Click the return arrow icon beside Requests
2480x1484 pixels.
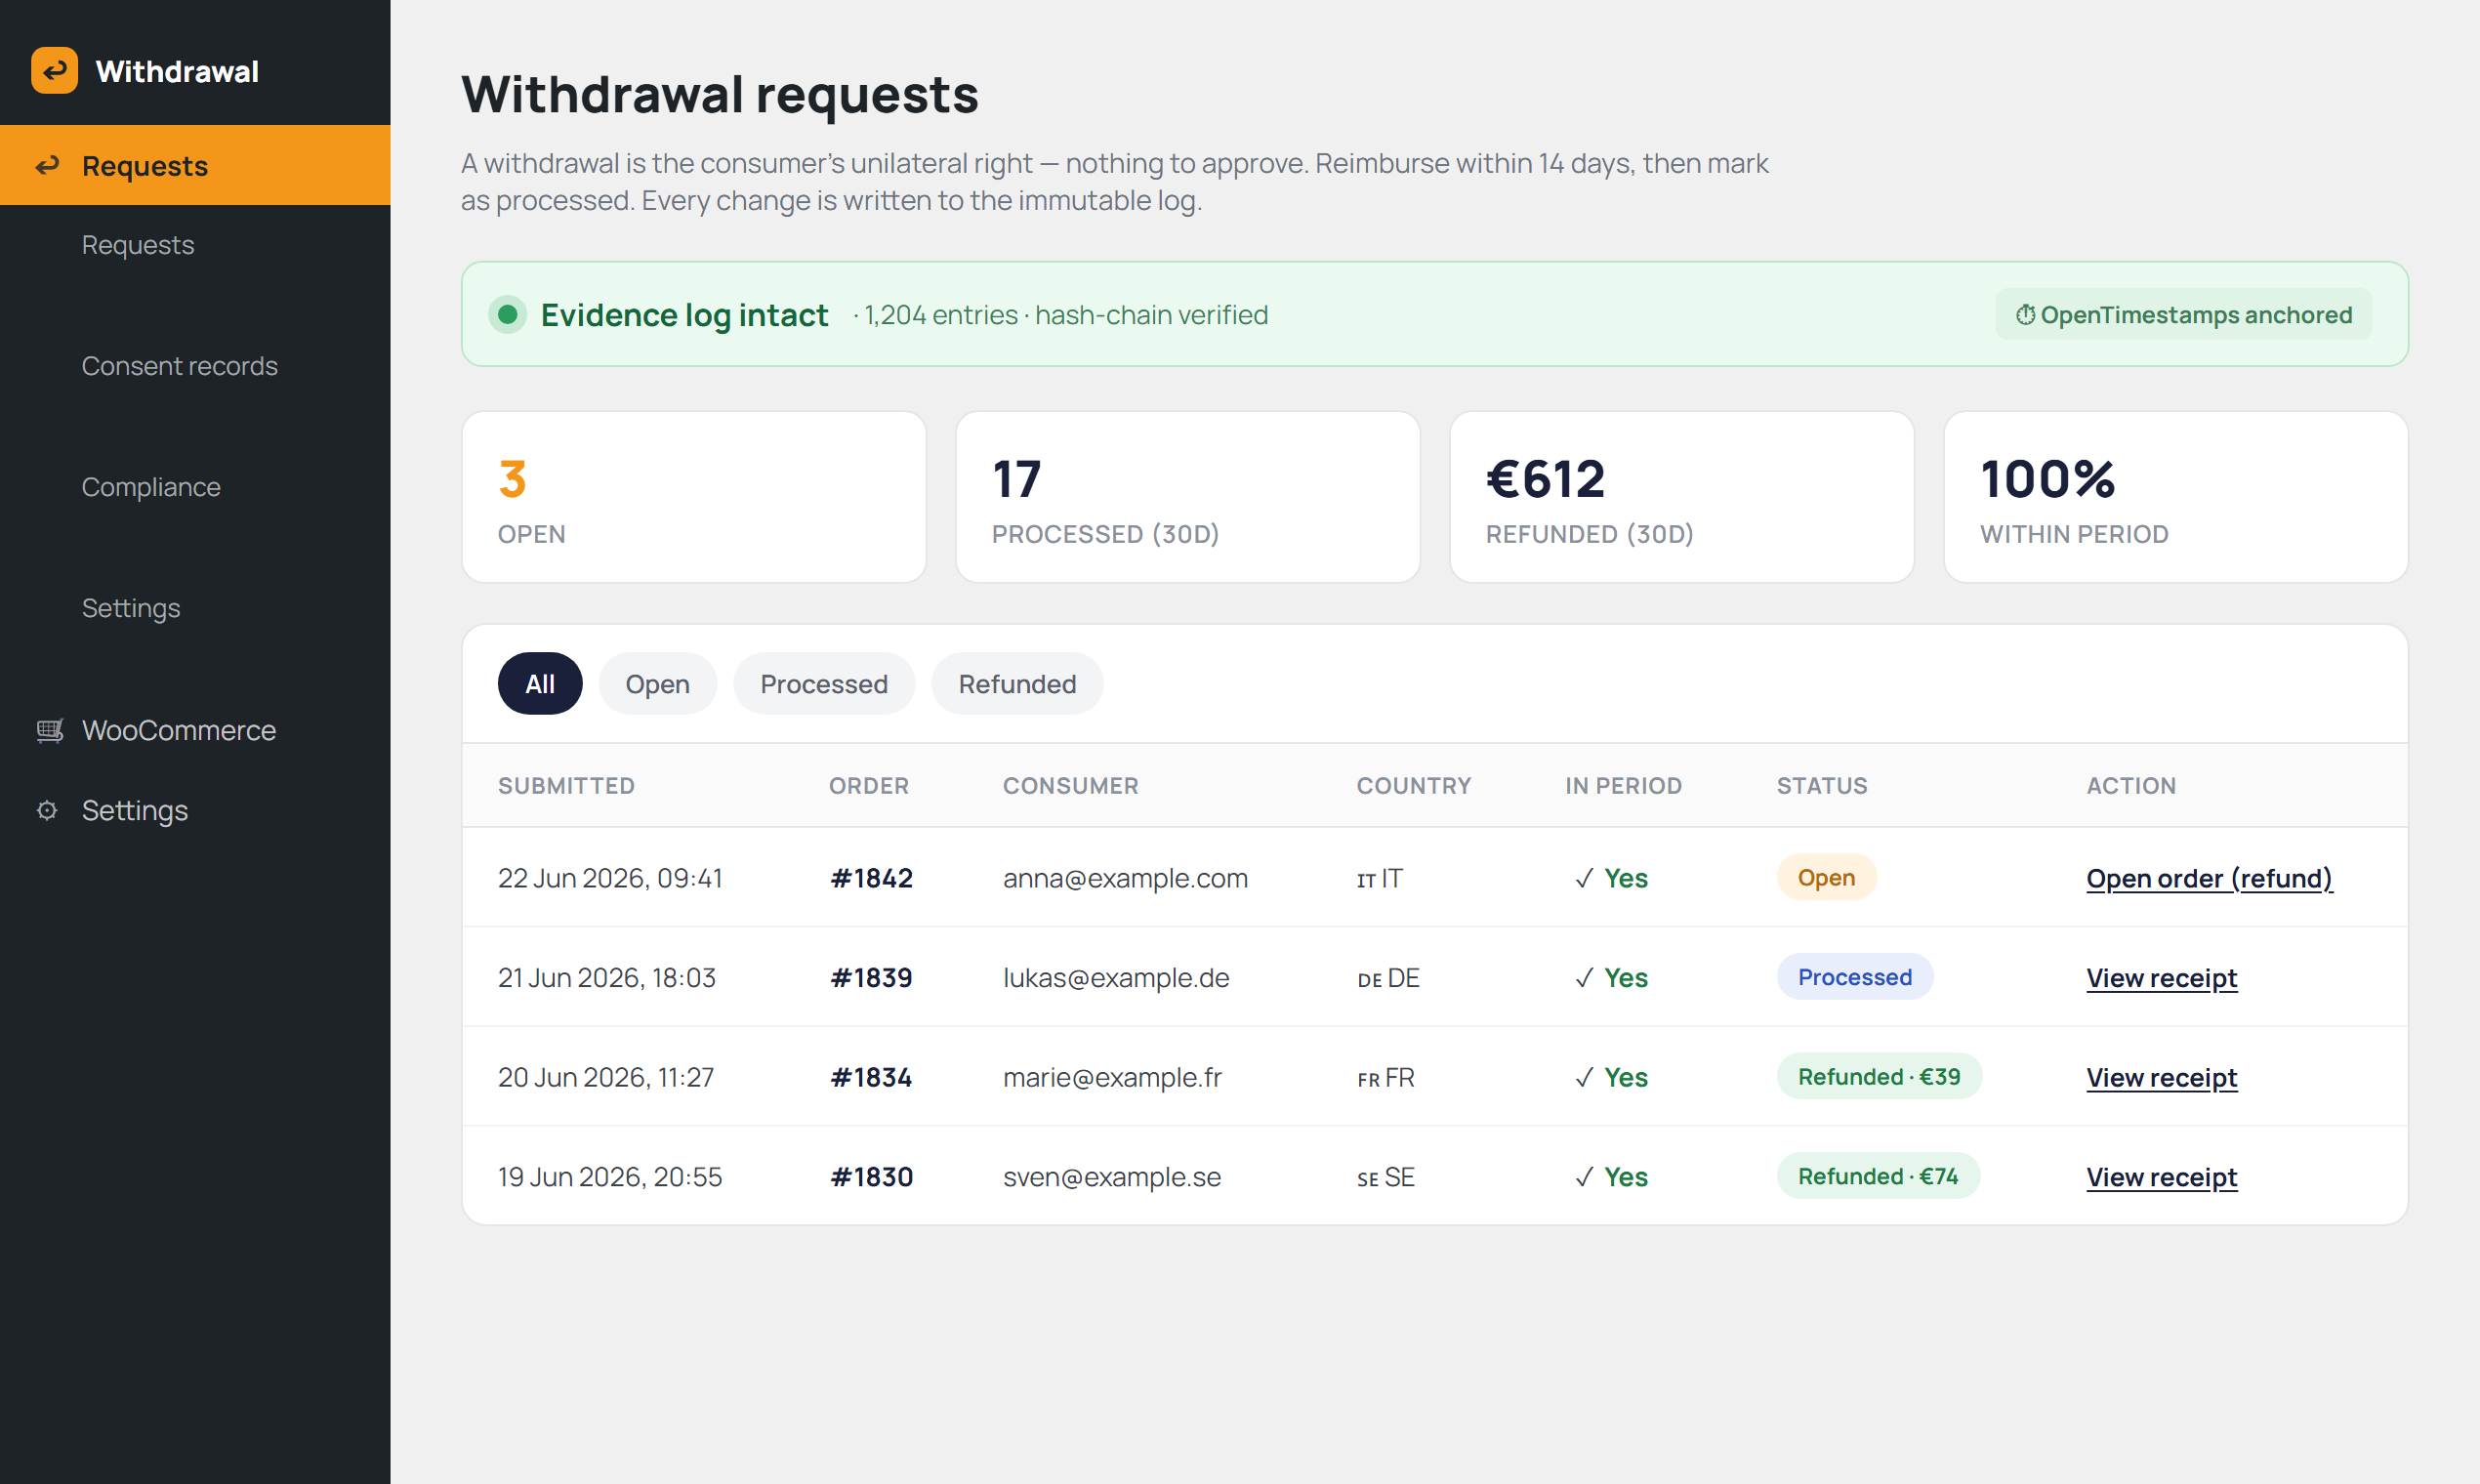click(x=47, y=166)
